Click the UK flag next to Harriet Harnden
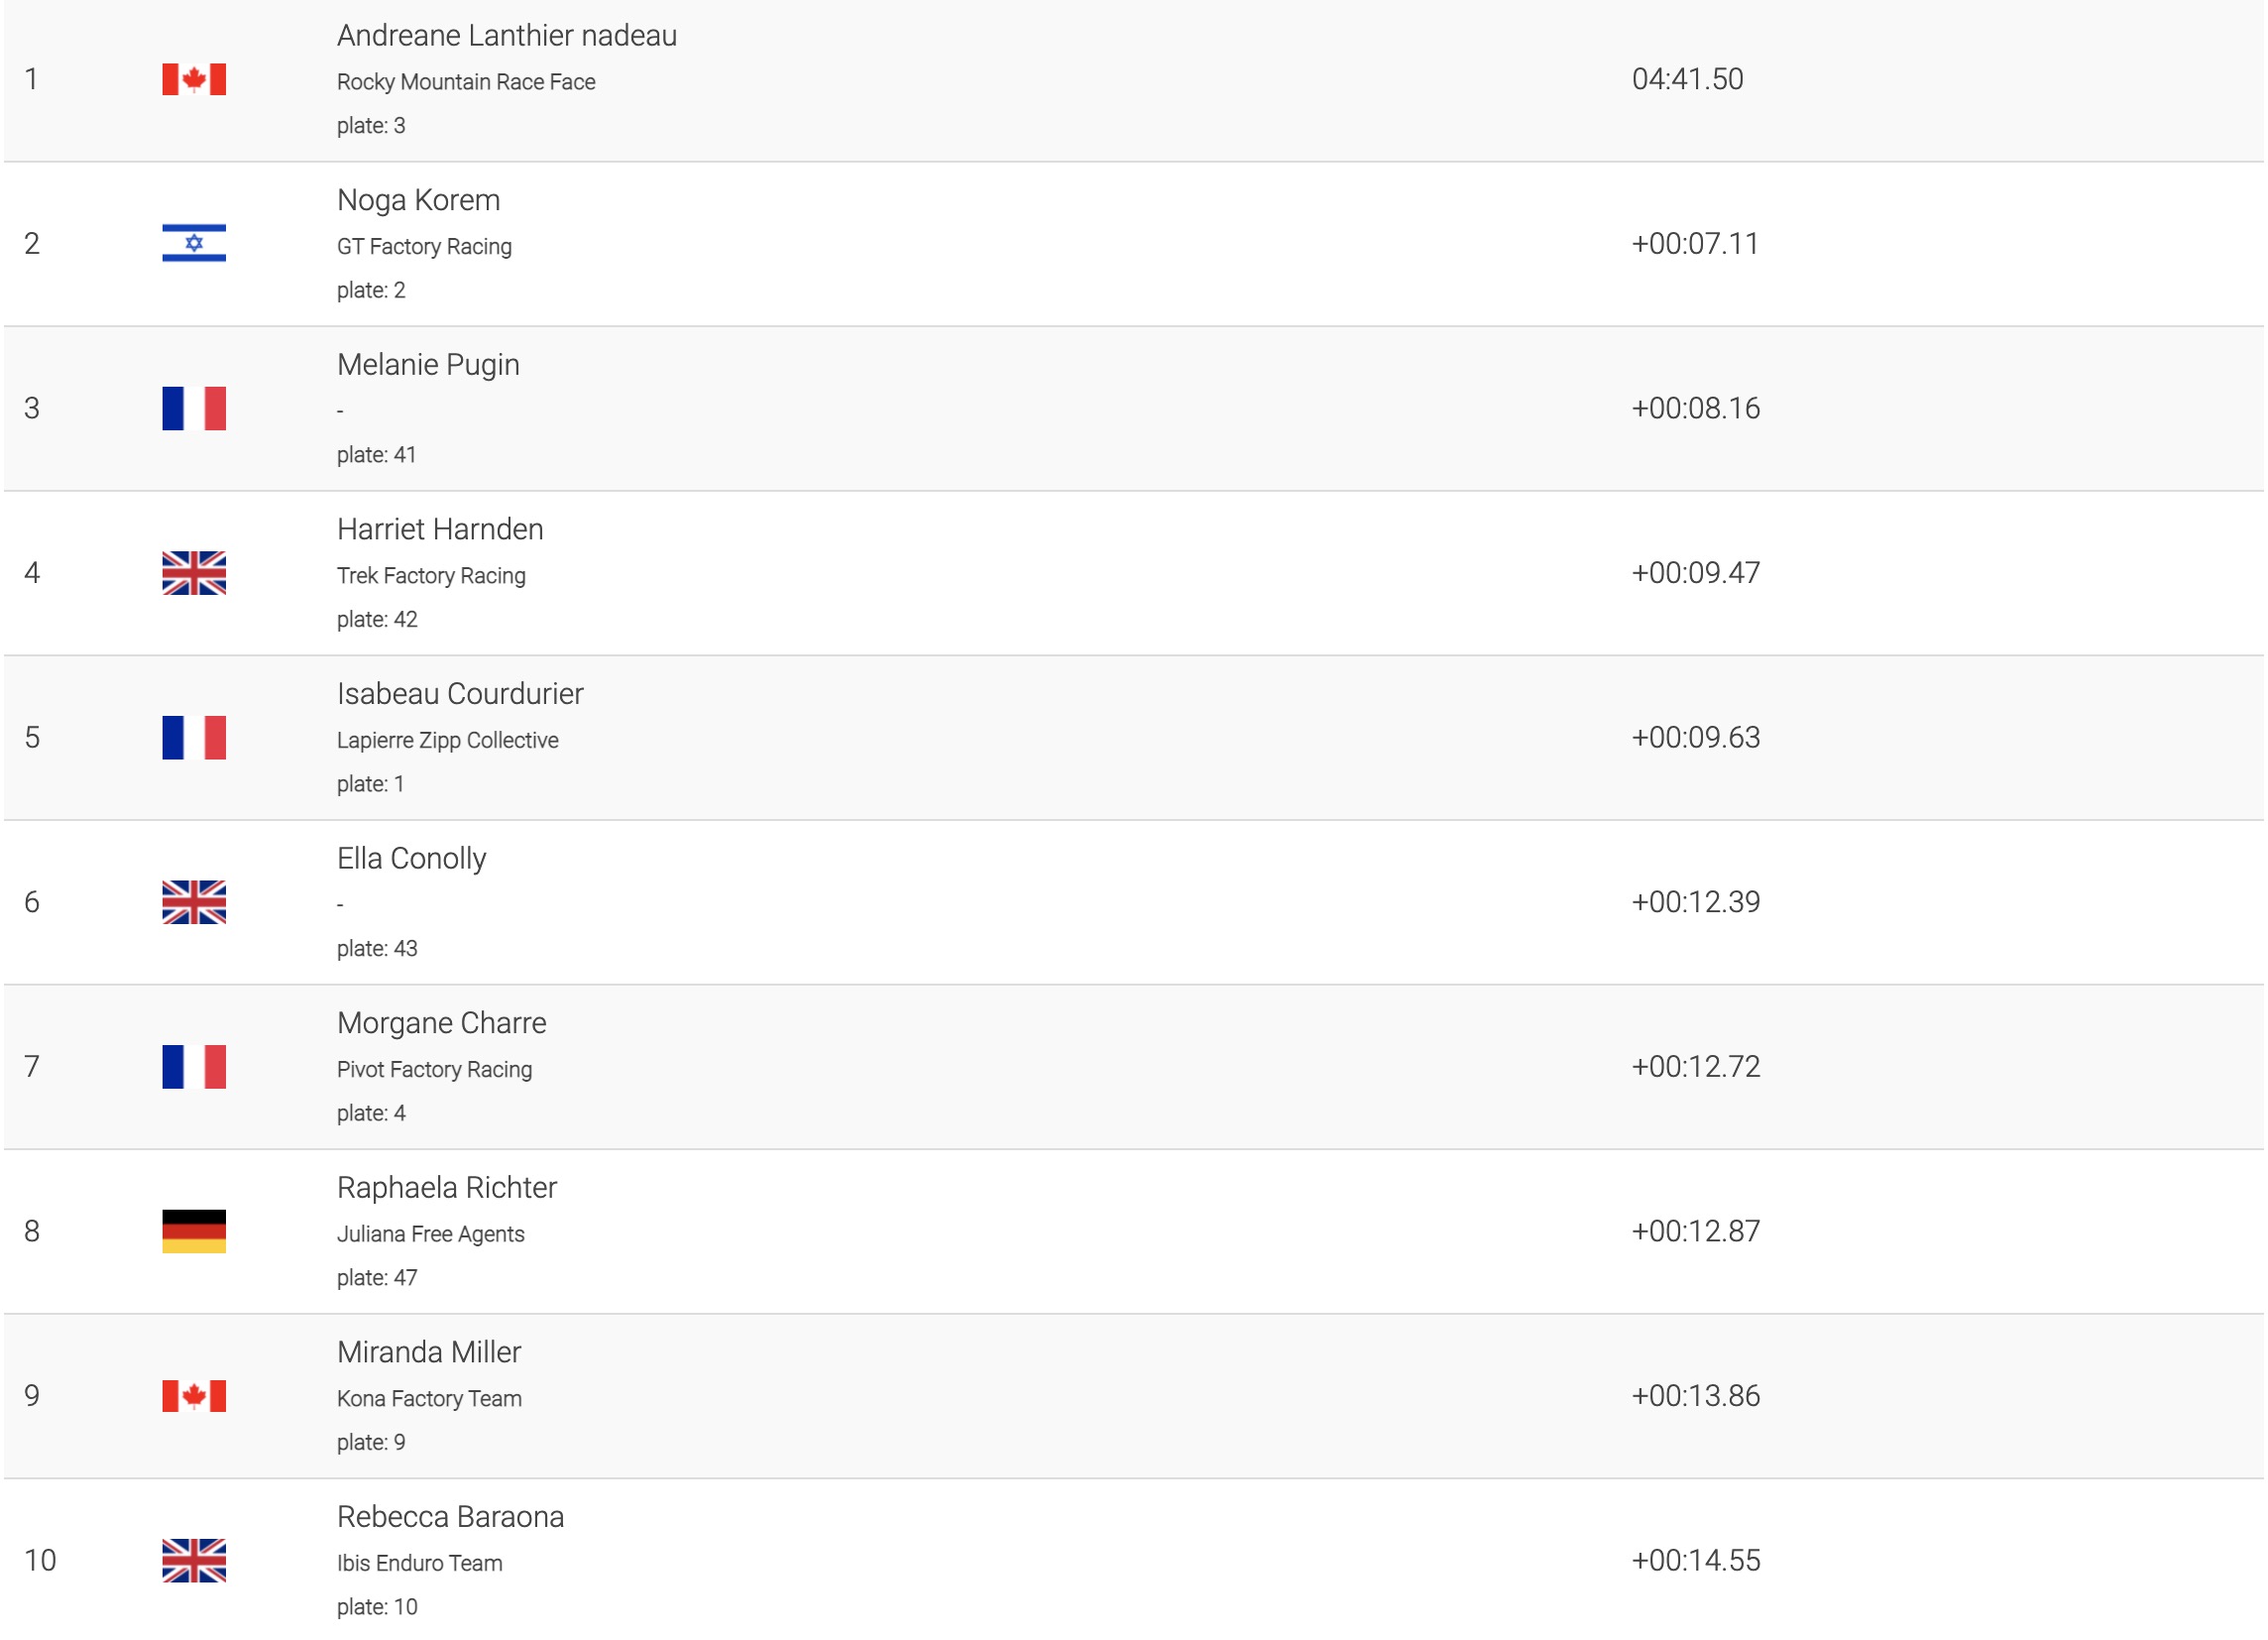 (194, 573)
